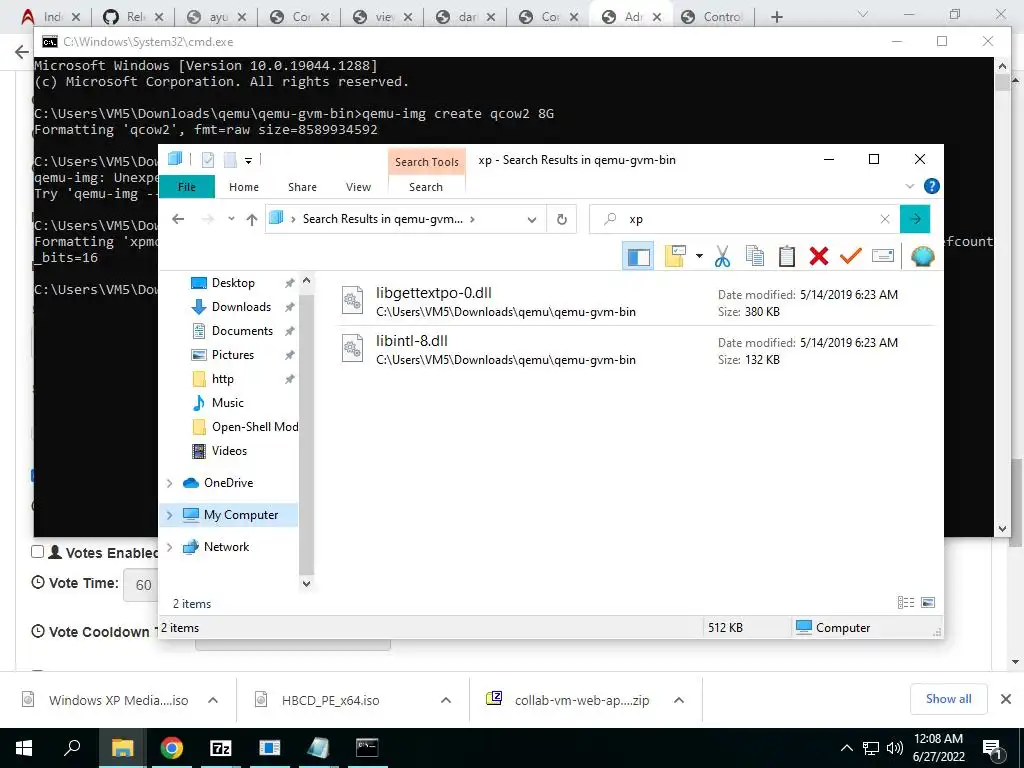Click the Back arrow in Explorer
Screen dimensions: 1024x768
tap(178, 219)
